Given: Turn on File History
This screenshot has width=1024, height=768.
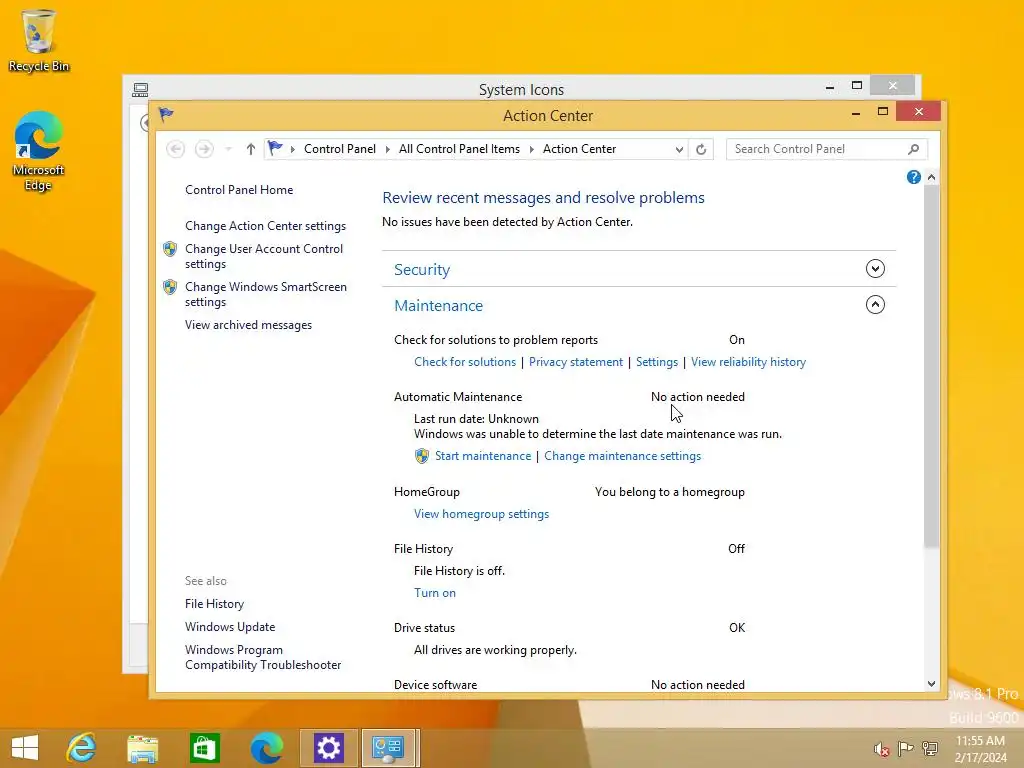Looking at the screenshot, I should [x=435, y=593].
